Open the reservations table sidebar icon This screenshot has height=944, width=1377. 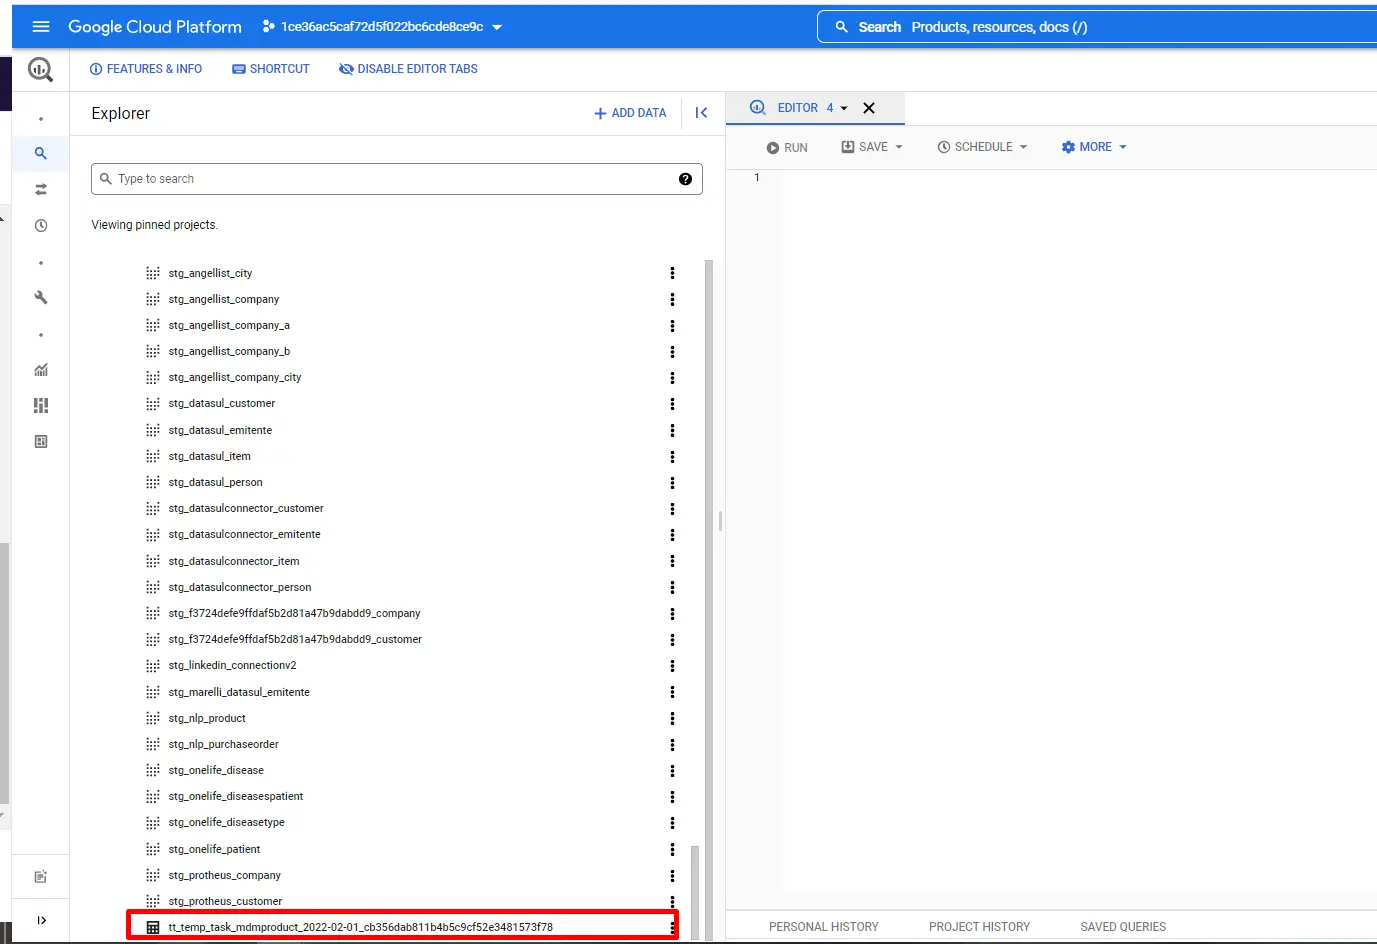point(41,442)
